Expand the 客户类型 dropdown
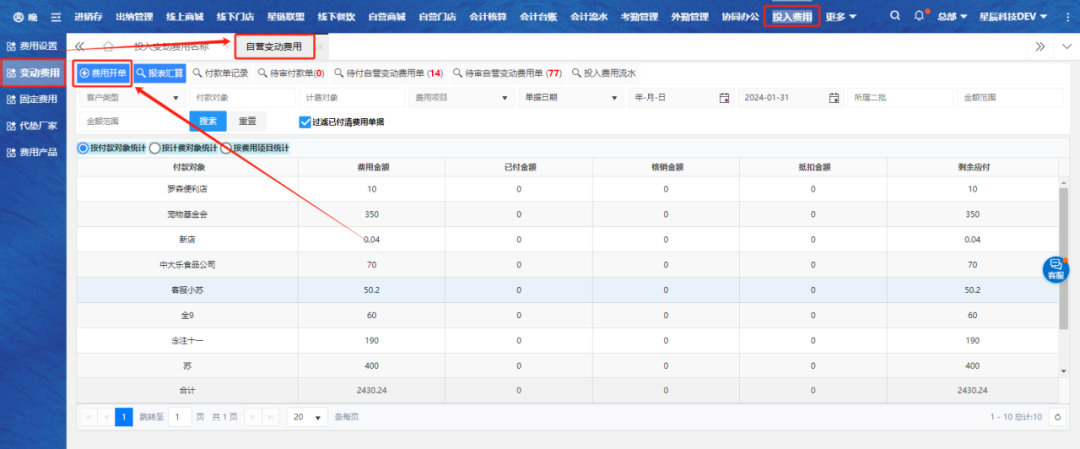The width and height of the screenshot is (1080, 449). [x=176, y=98]
